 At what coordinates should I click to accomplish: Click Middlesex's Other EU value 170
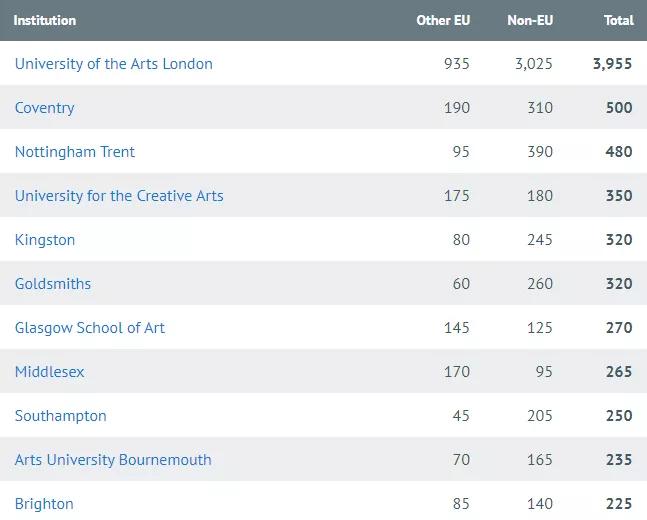click(x=457, y=372)
